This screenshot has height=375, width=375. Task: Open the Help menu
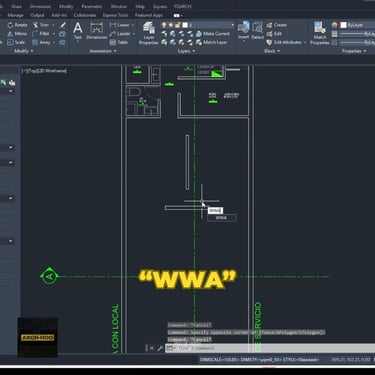pos(140,6)
